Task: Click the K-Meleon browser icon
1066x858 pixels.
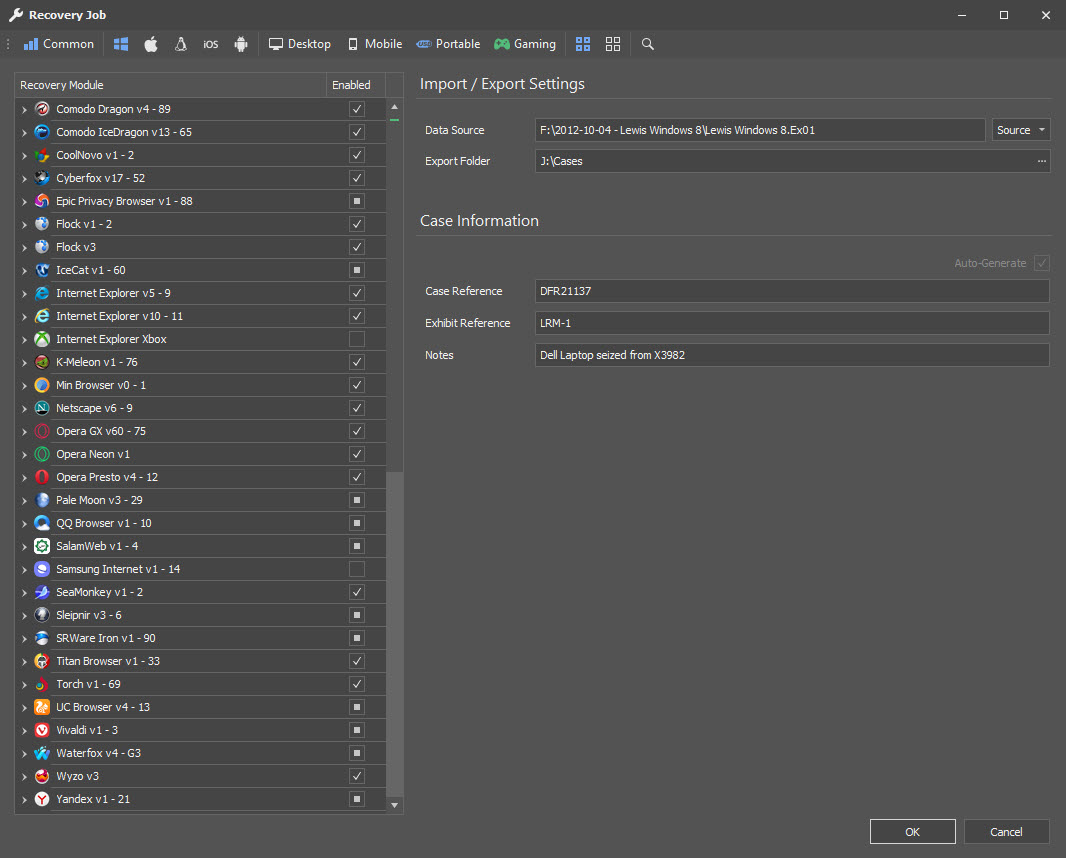Action: coord(42,362)
